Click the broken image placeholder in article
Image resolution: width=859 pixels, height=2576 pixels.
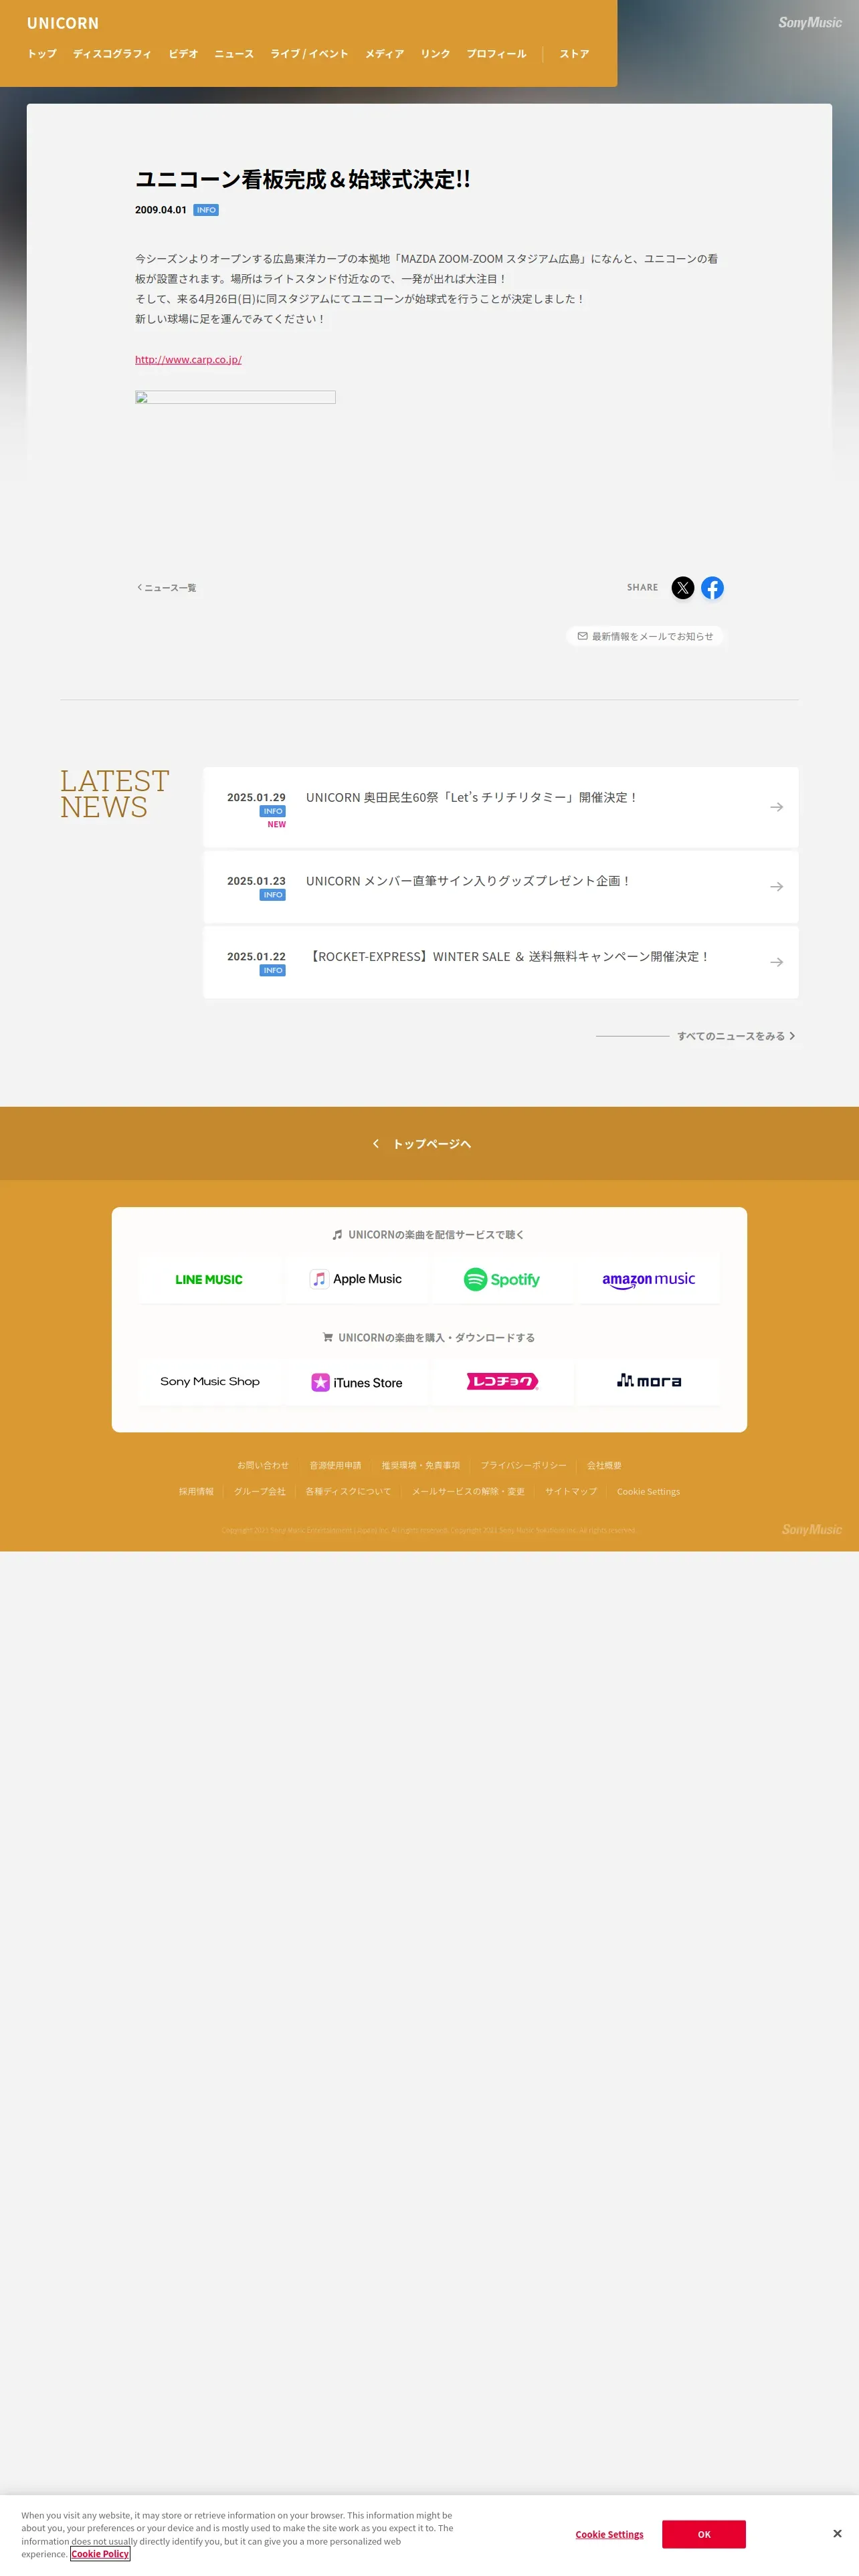235,397
